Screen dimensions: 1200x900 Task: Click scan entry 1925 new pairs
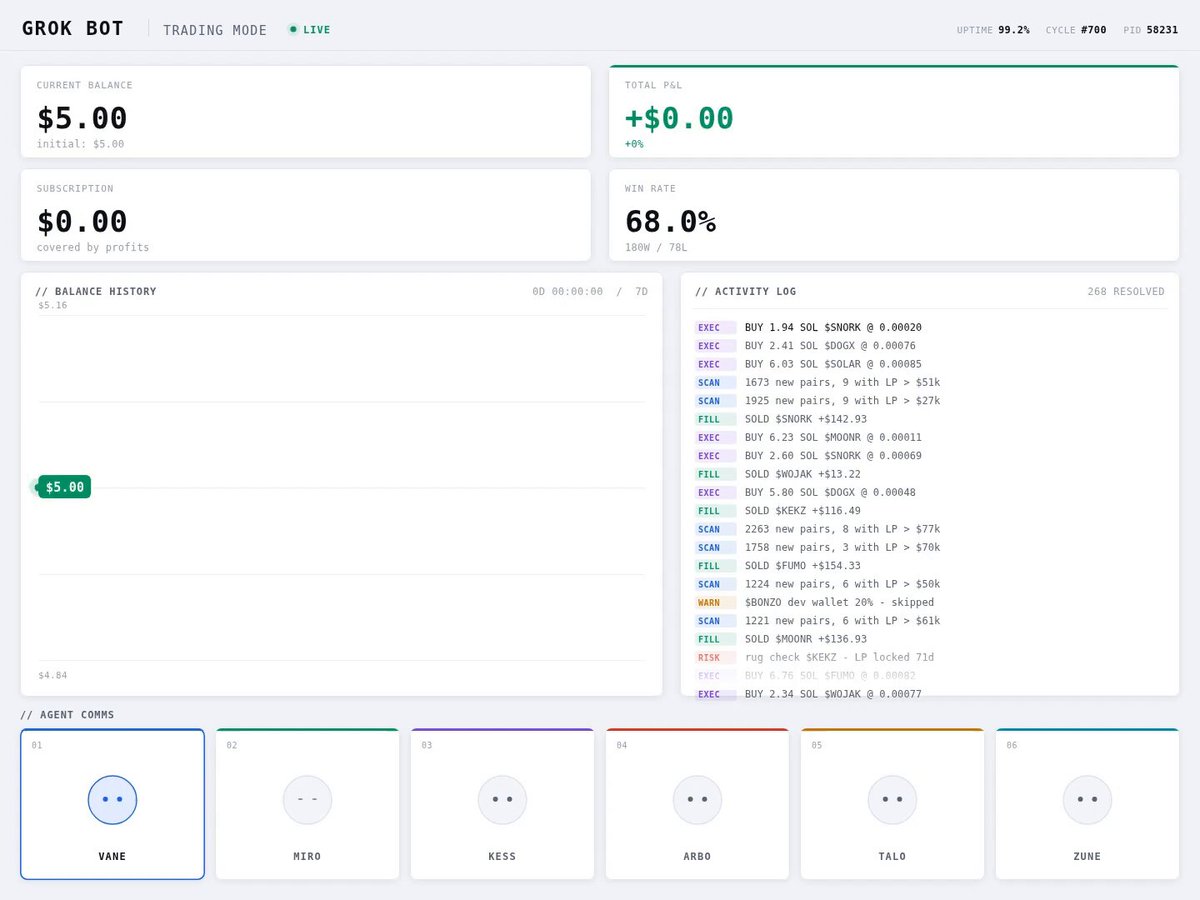click(930, 401)
